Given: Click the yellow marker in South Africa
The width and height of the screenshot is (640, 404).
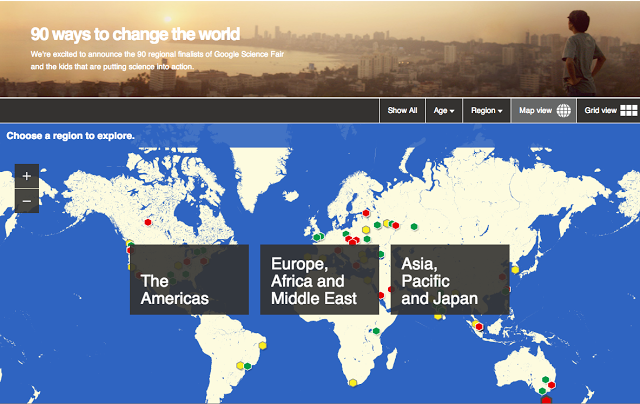Looking at the screenshot, I should pyautogui.click(x=353, y=383).
